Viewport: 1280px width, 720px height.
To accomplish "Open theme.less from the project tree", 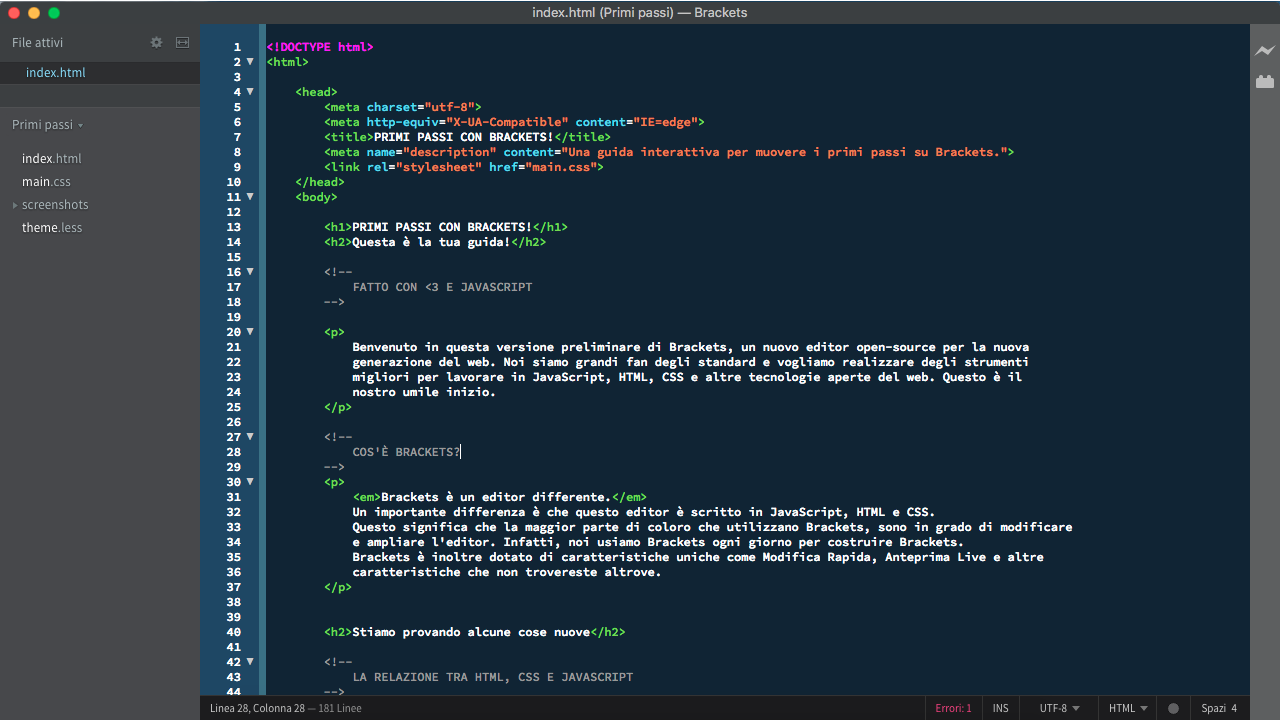I will click(x=52, y=228).
